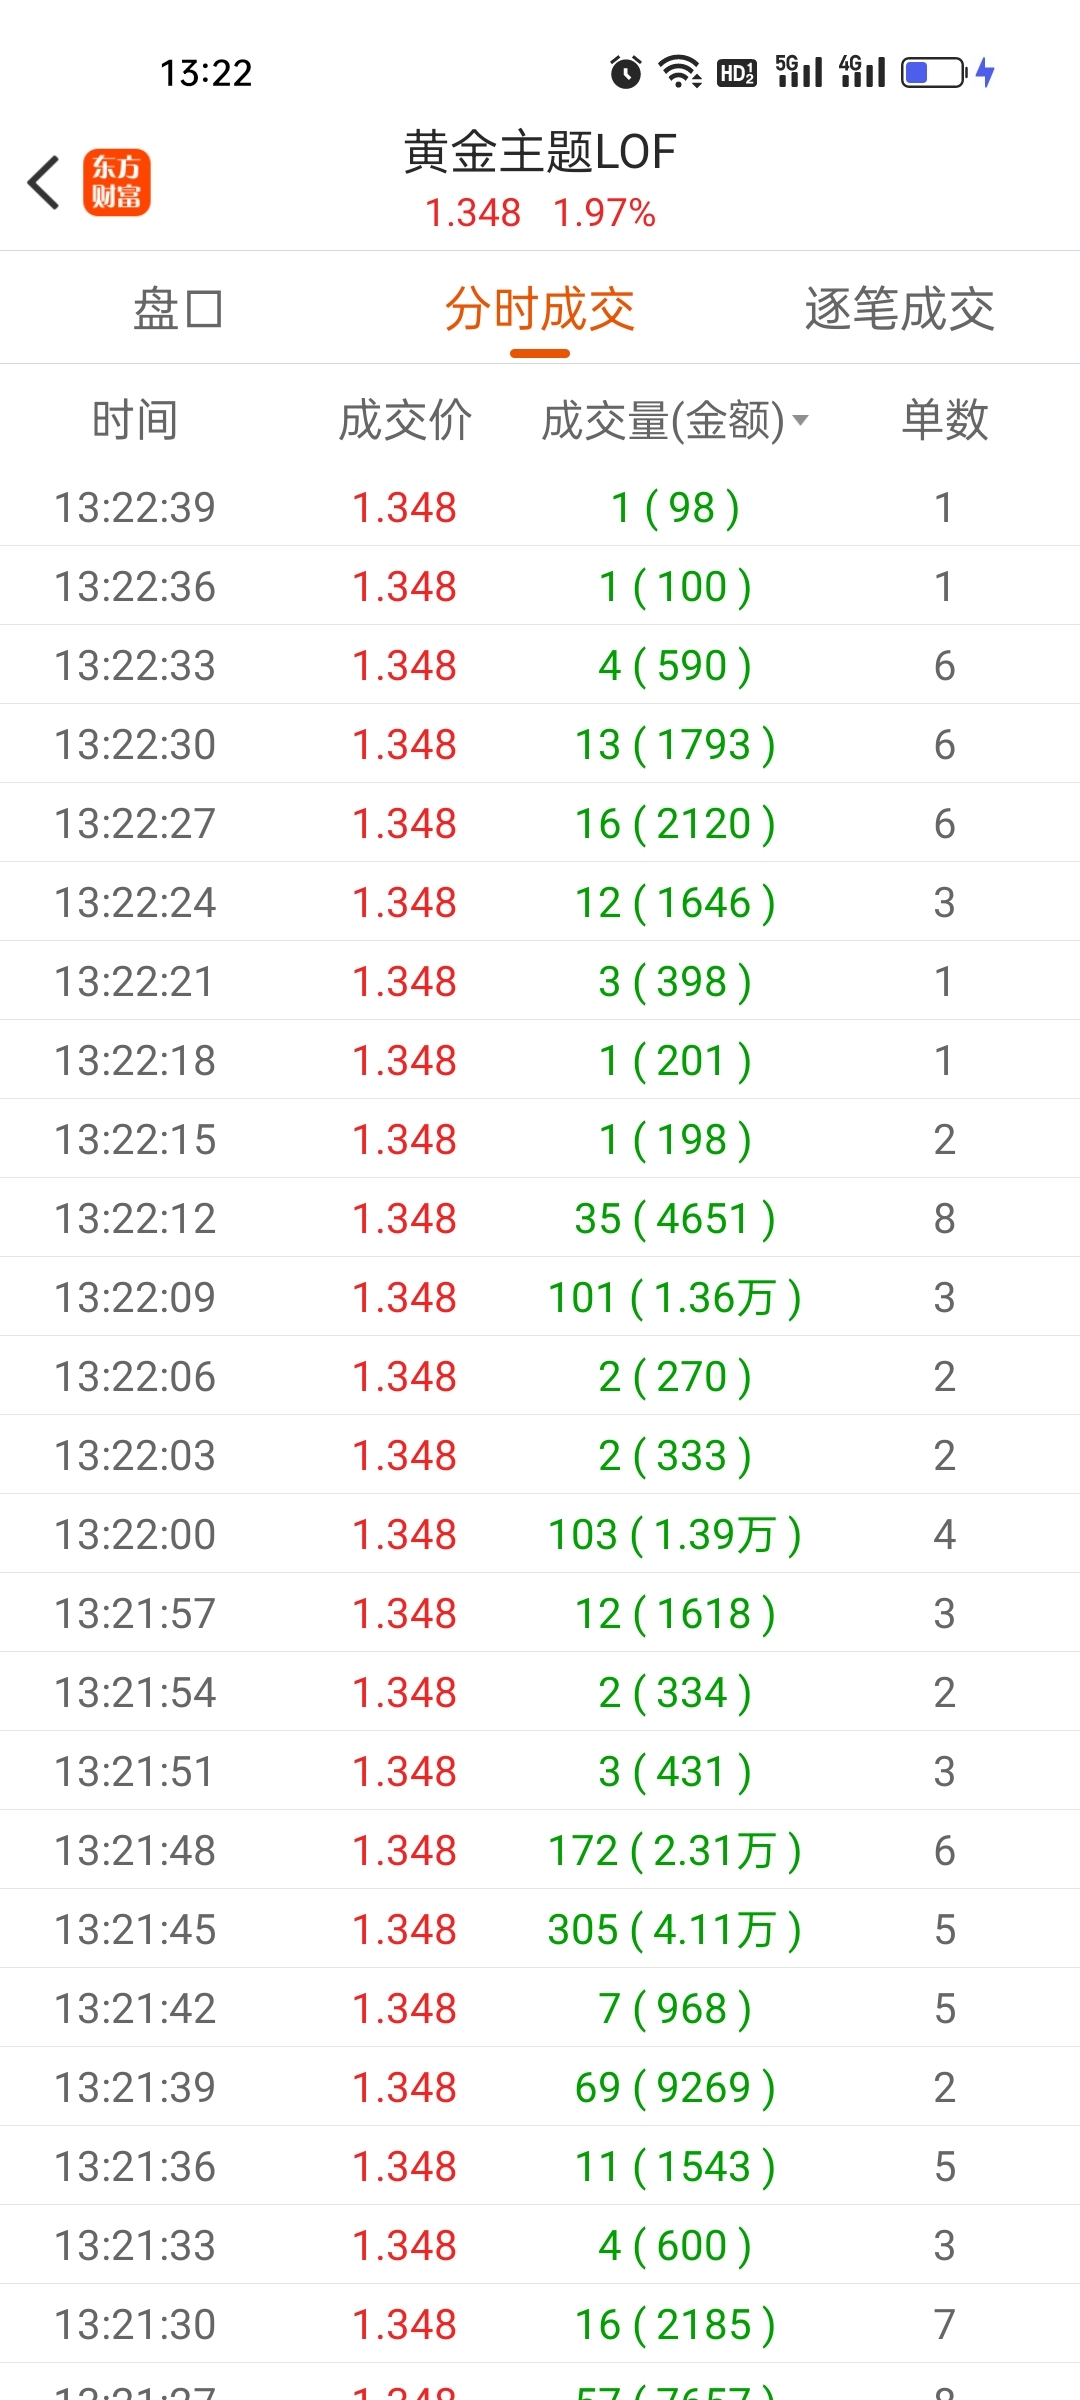
Task: Tap the 时间 column header
Action: (x=135, y=420)
